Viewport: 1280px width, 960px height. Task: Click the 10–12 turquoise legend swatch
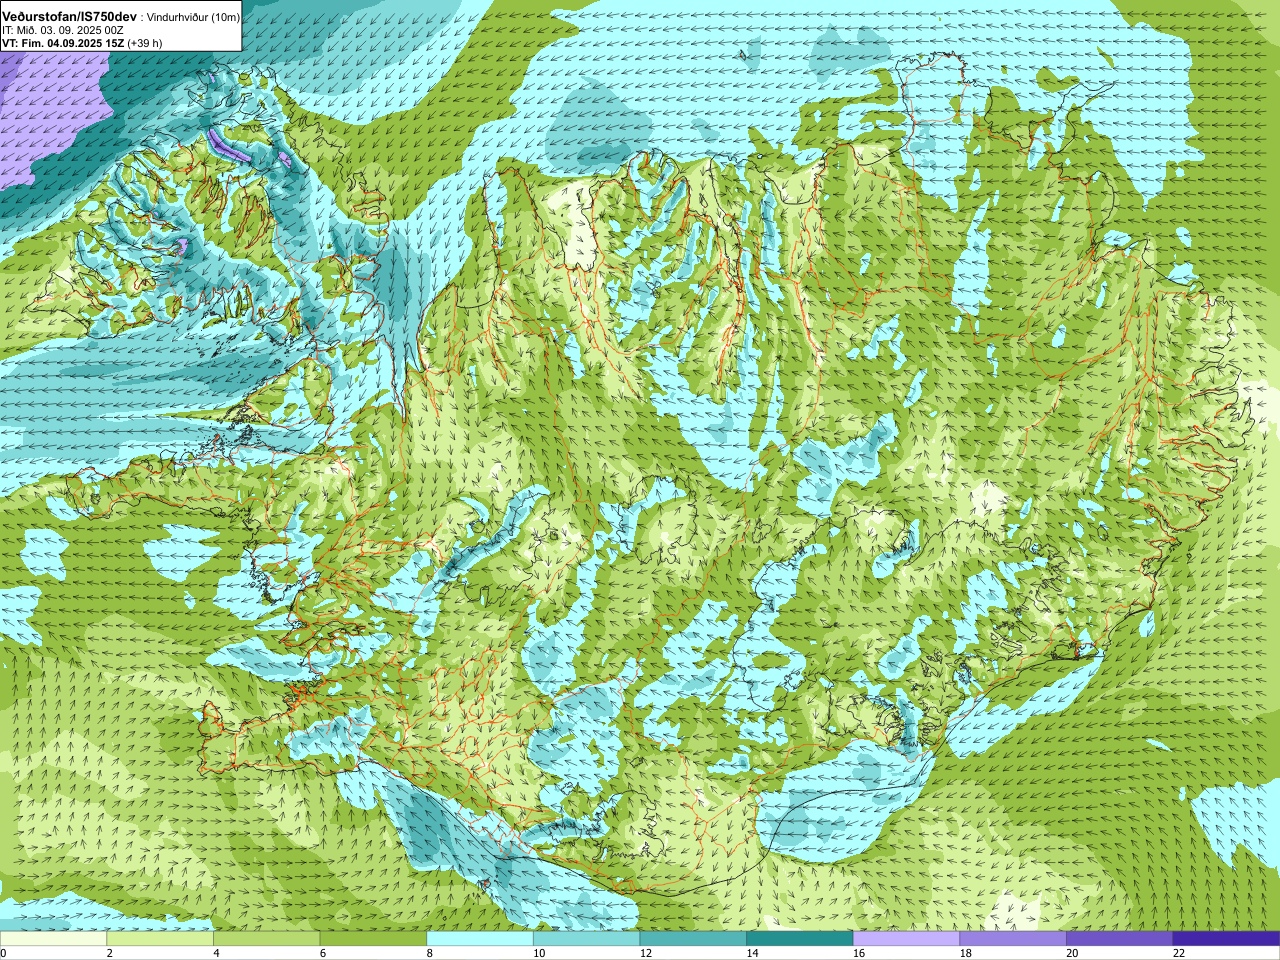pos(586,939)
